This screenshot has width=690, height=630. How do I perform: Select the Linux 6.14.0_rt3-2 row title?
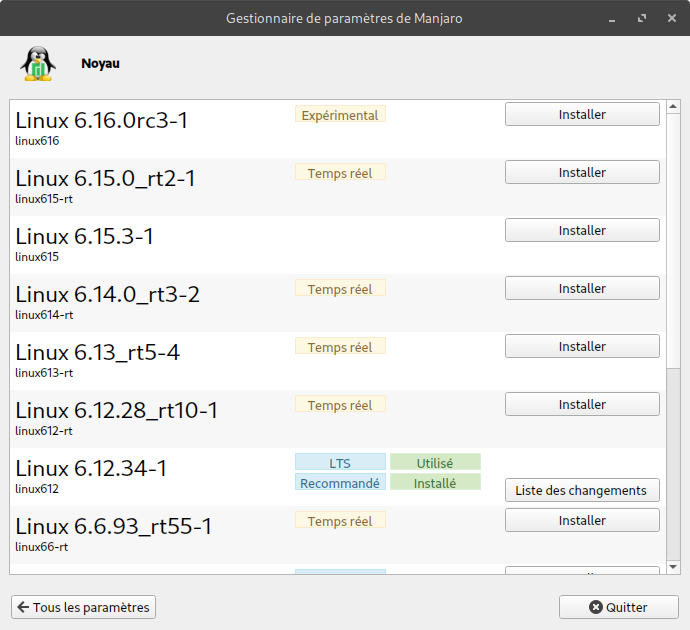(107, 295)
